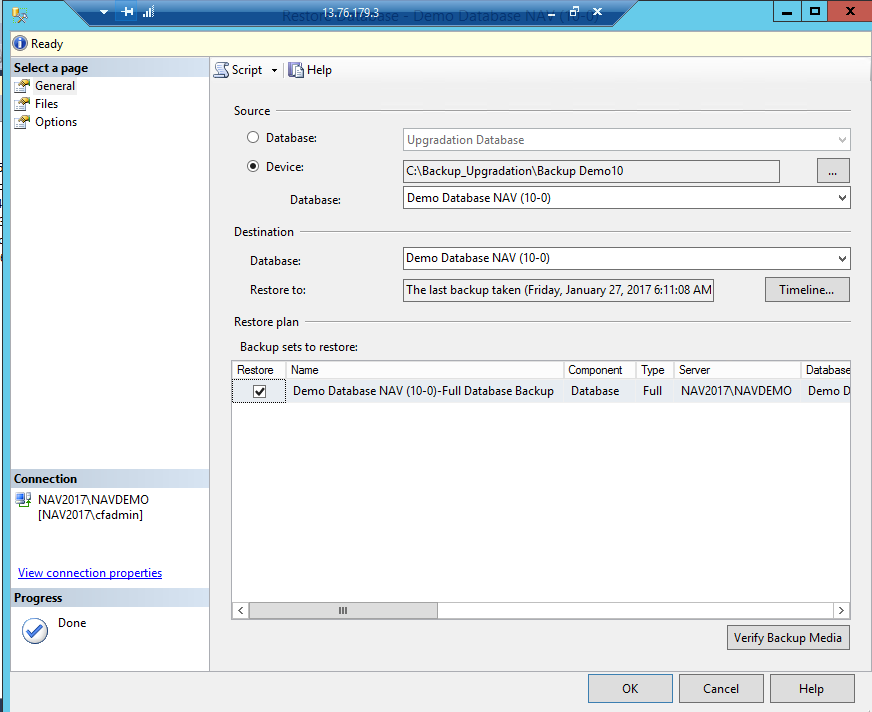Select the Device source radio button

click(x=253, y=166)
